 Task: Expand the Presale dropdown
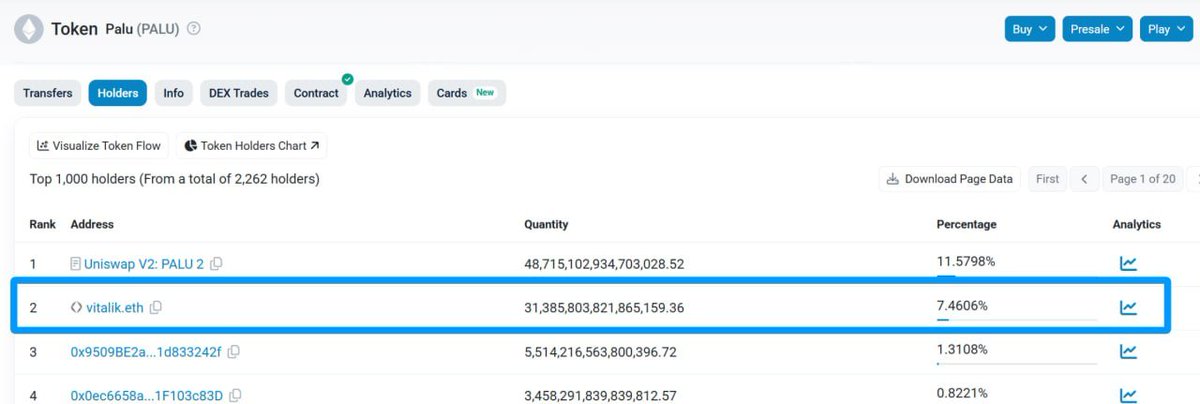pos(1096,29)
